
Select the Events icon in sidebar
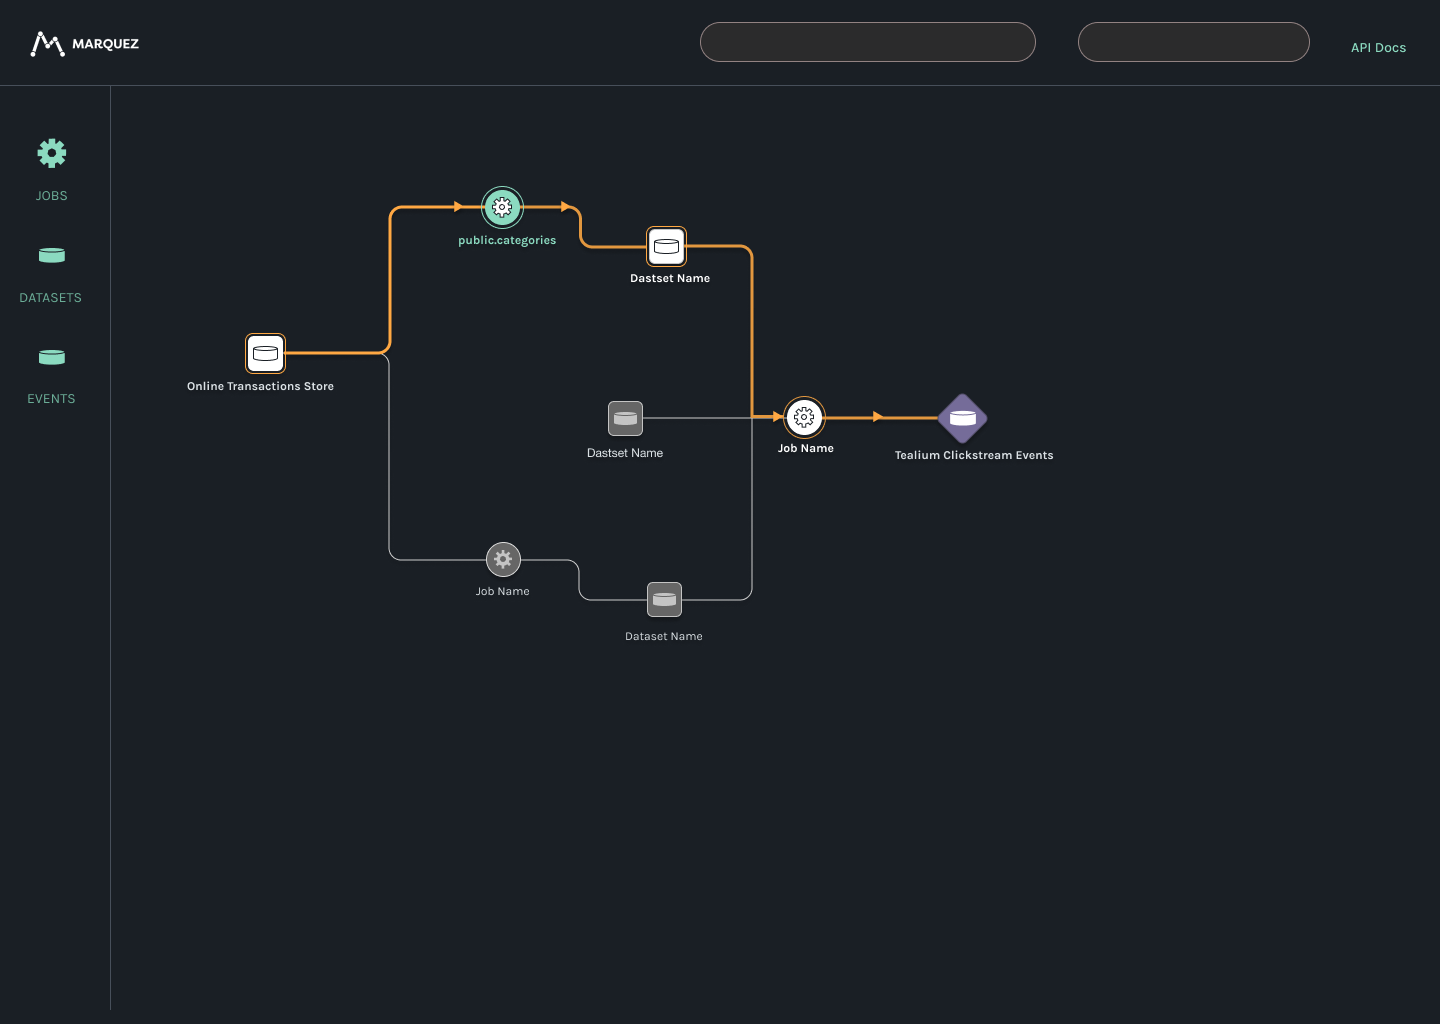pos(51,357)
